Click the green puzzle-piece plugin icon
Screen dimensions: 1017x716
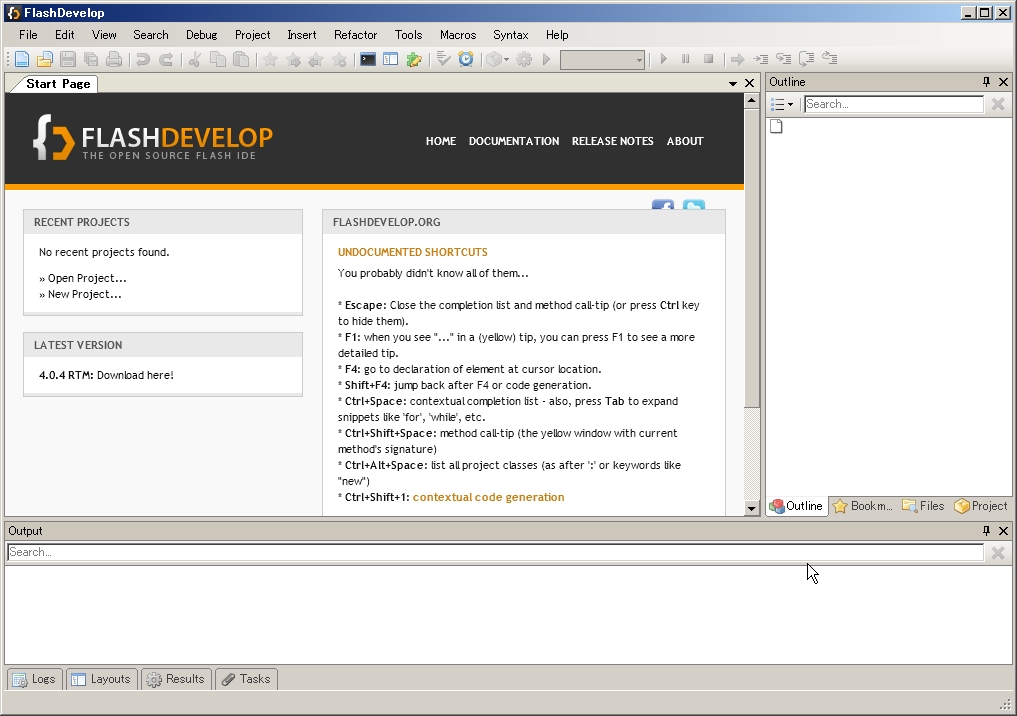(x=414, y=60)
